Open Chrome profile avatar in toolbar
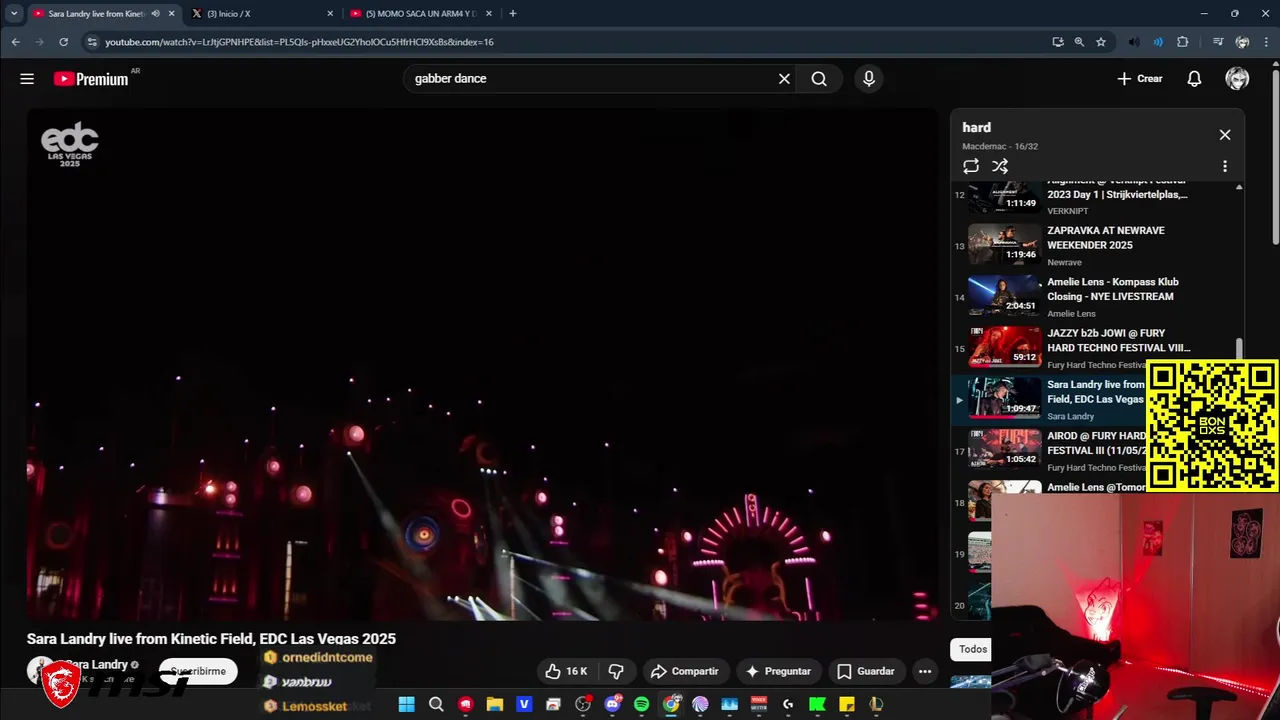Viewport: 1280px width, 720px height. [1242, 42]
